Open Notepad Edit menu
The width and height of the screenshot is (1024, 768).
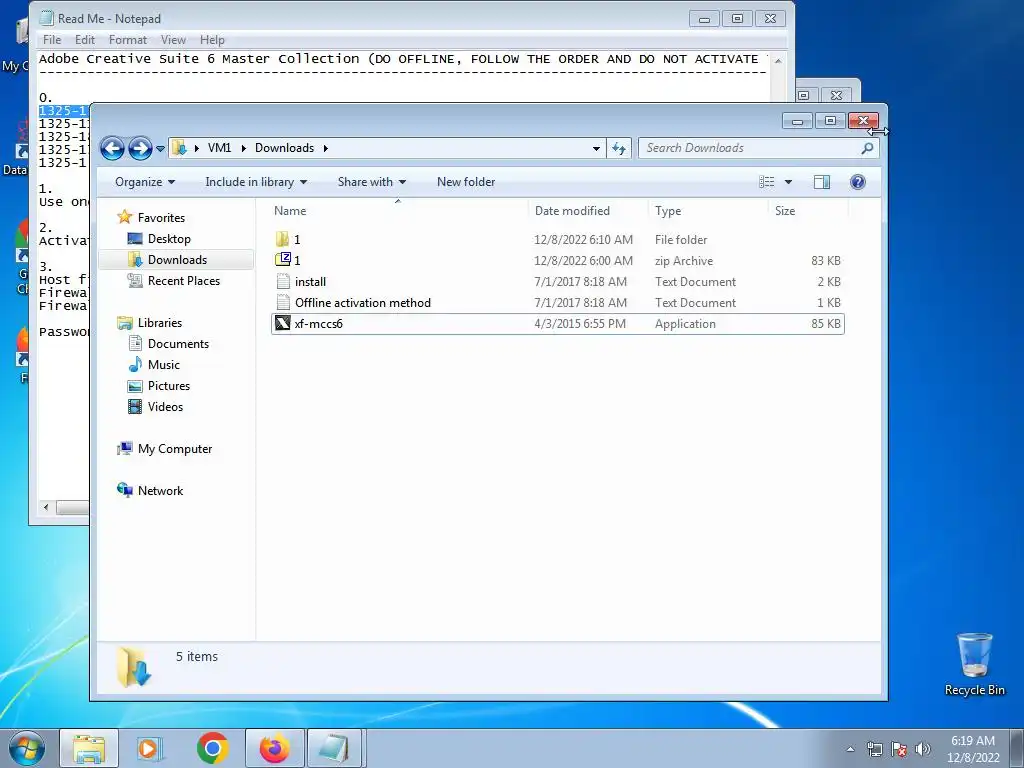(85, 40)
